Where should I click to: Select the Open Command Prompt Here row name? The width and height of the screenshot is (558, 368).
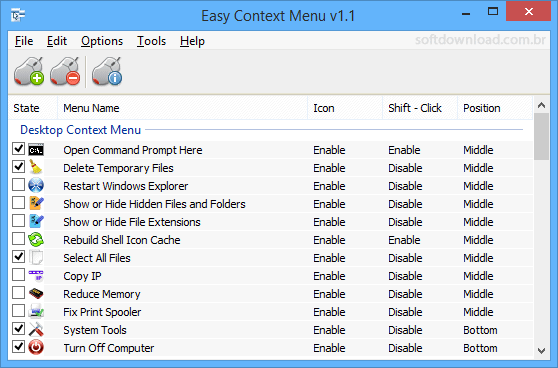pos(133,150)
